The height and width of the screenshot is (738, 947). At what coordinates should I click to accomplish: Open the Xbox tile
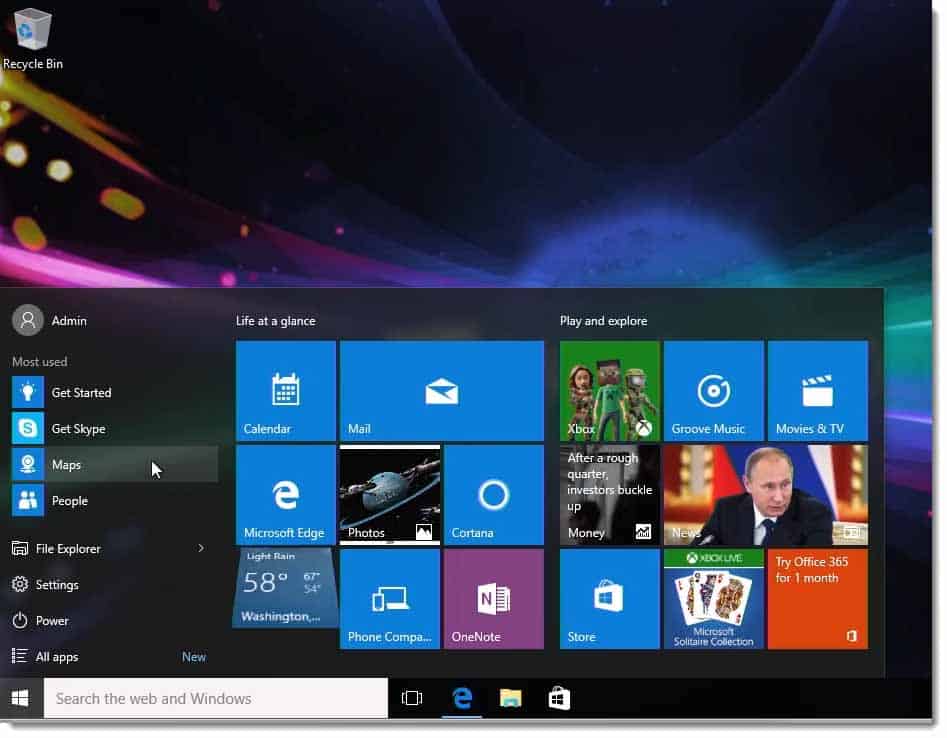point(610,391)
